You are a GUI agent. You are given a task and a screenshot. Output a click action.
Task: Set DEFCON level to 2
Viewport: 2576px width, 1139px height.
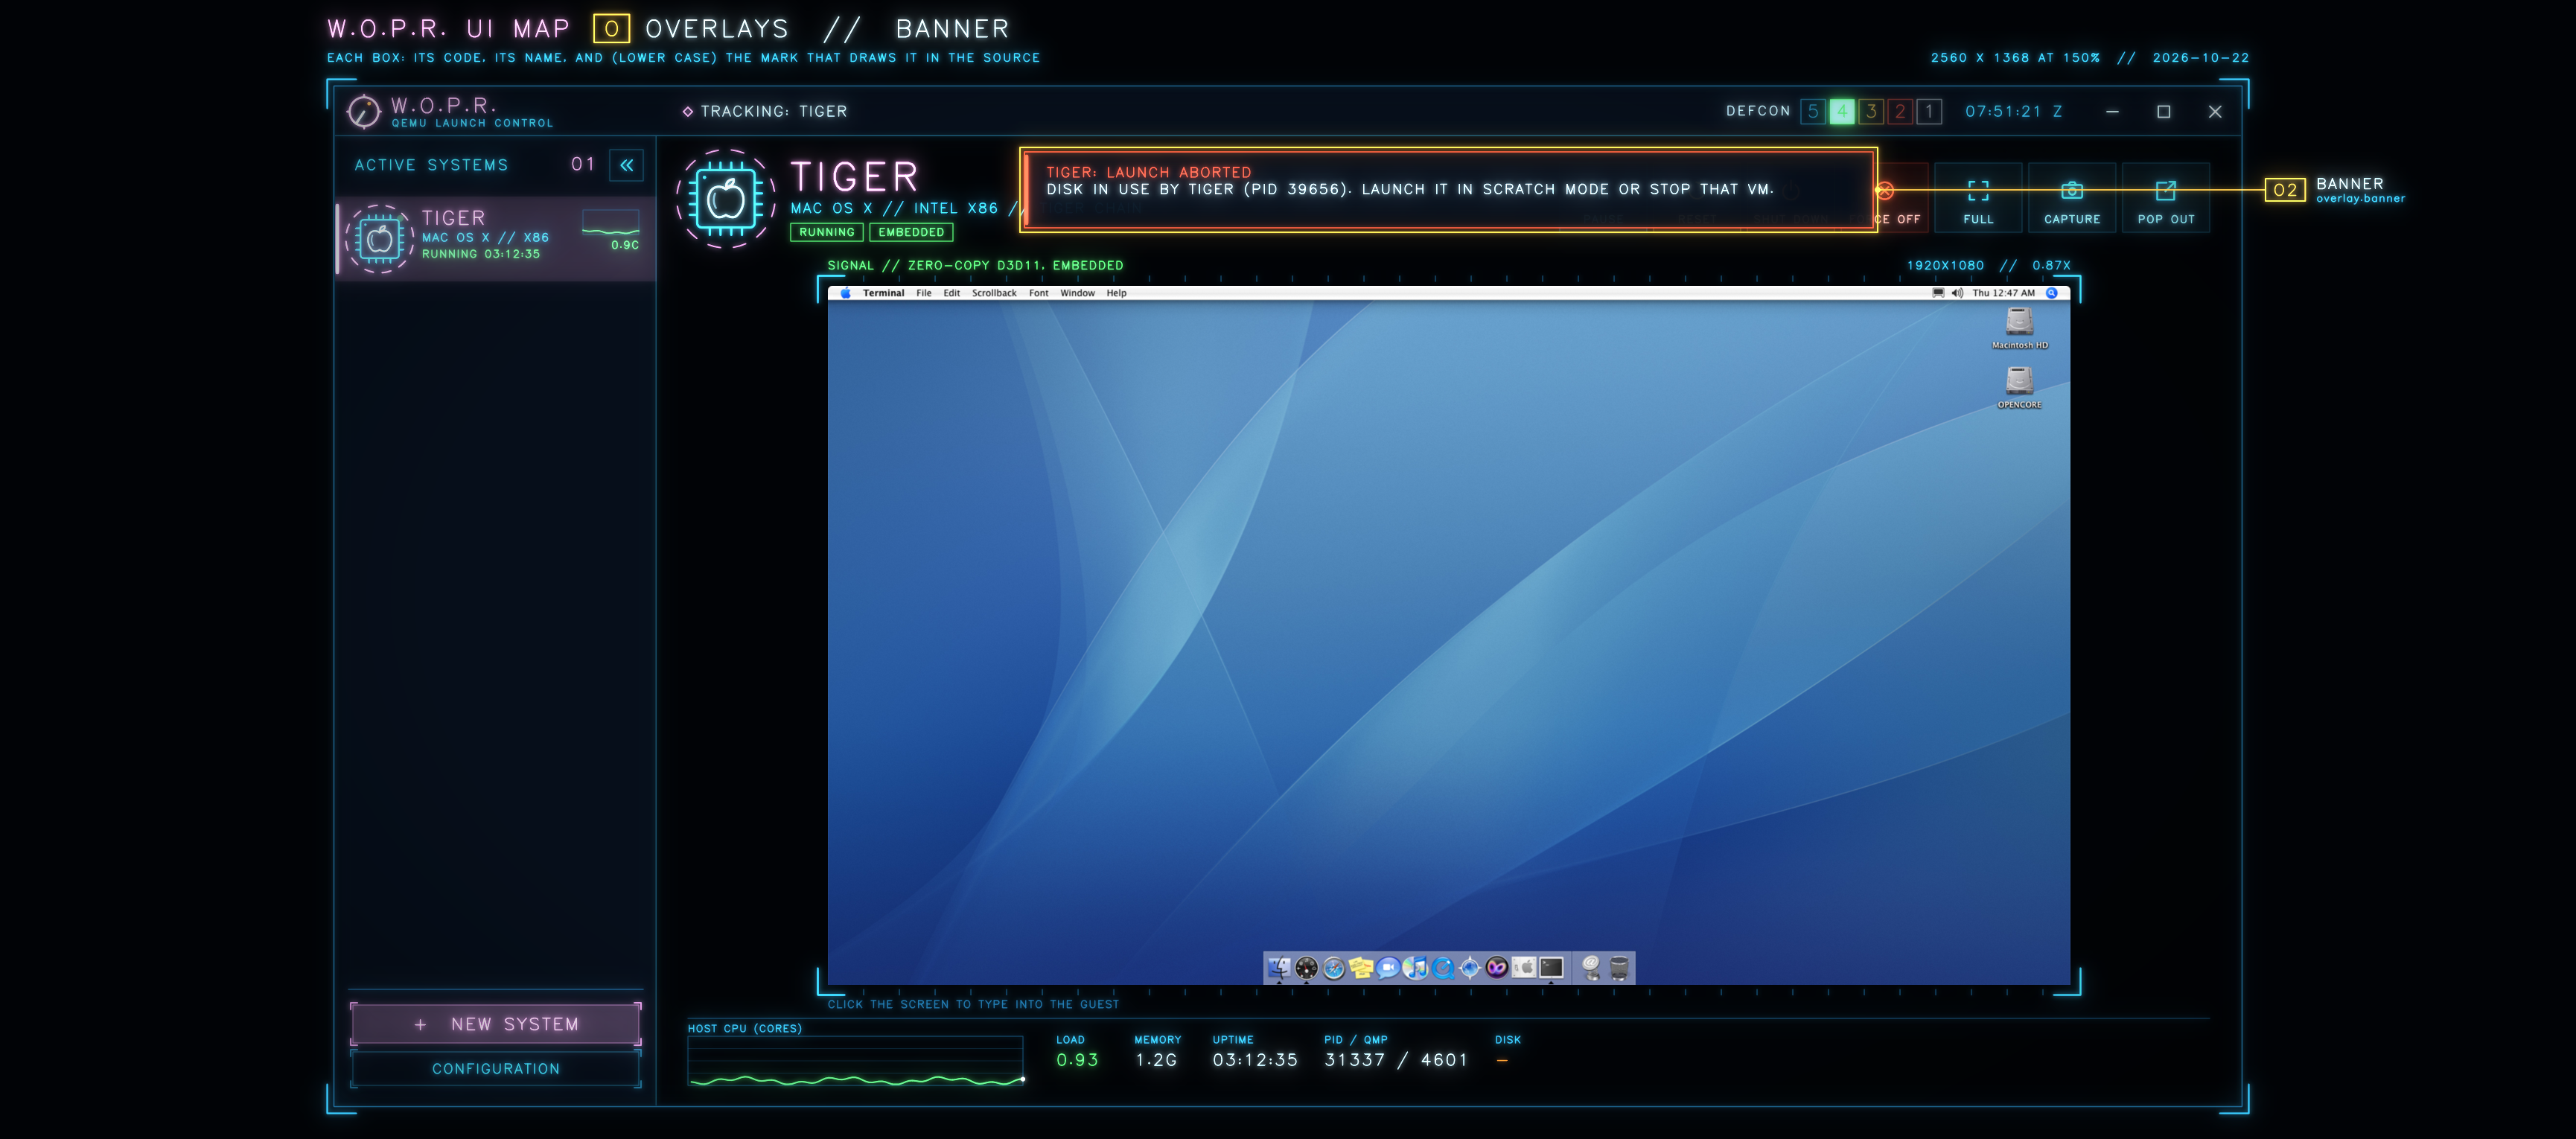coord(1900,111)
